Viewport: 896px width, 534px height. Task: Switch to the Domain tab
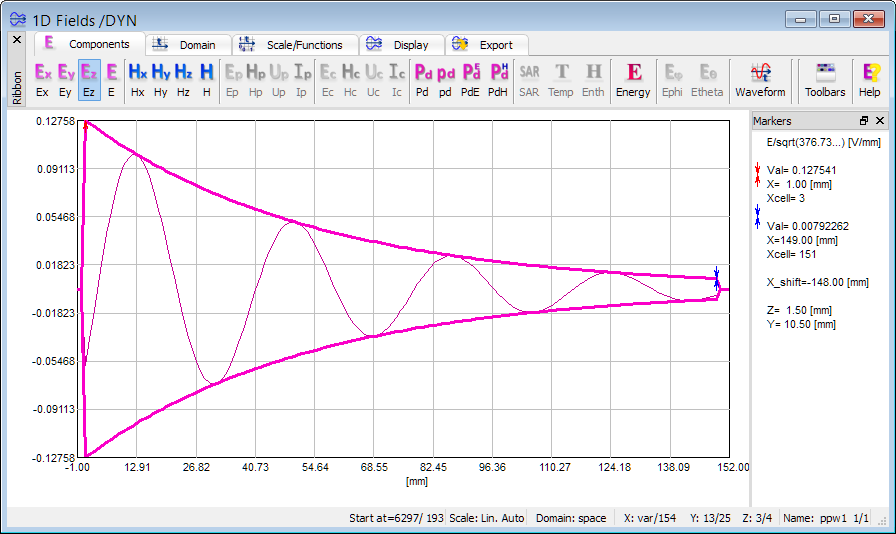pyautogui.click(x=188, y=45)
